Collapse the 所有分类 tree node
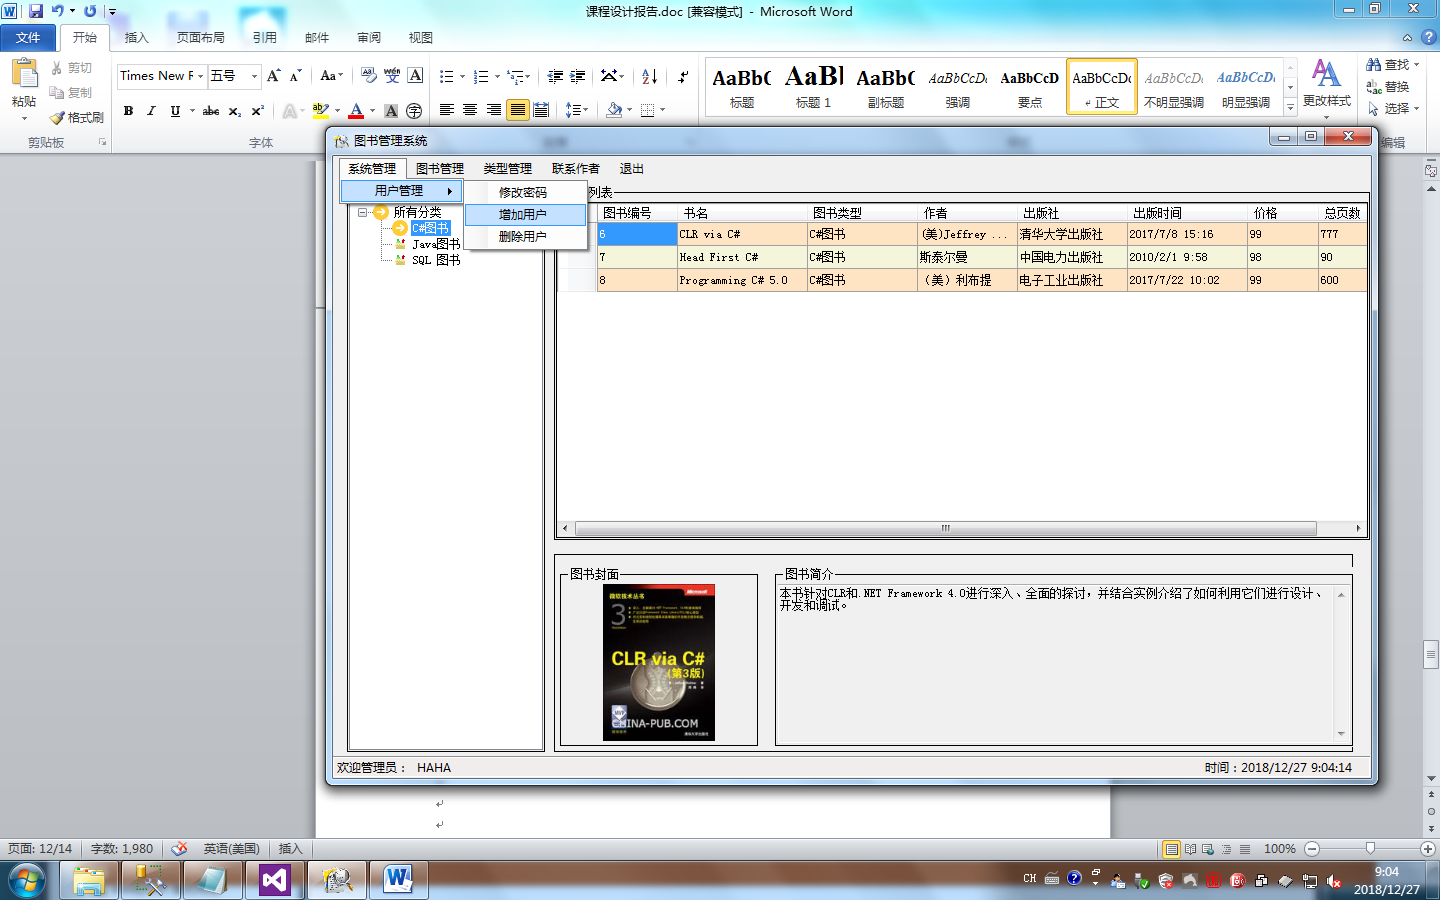 (x=362, y=212)
